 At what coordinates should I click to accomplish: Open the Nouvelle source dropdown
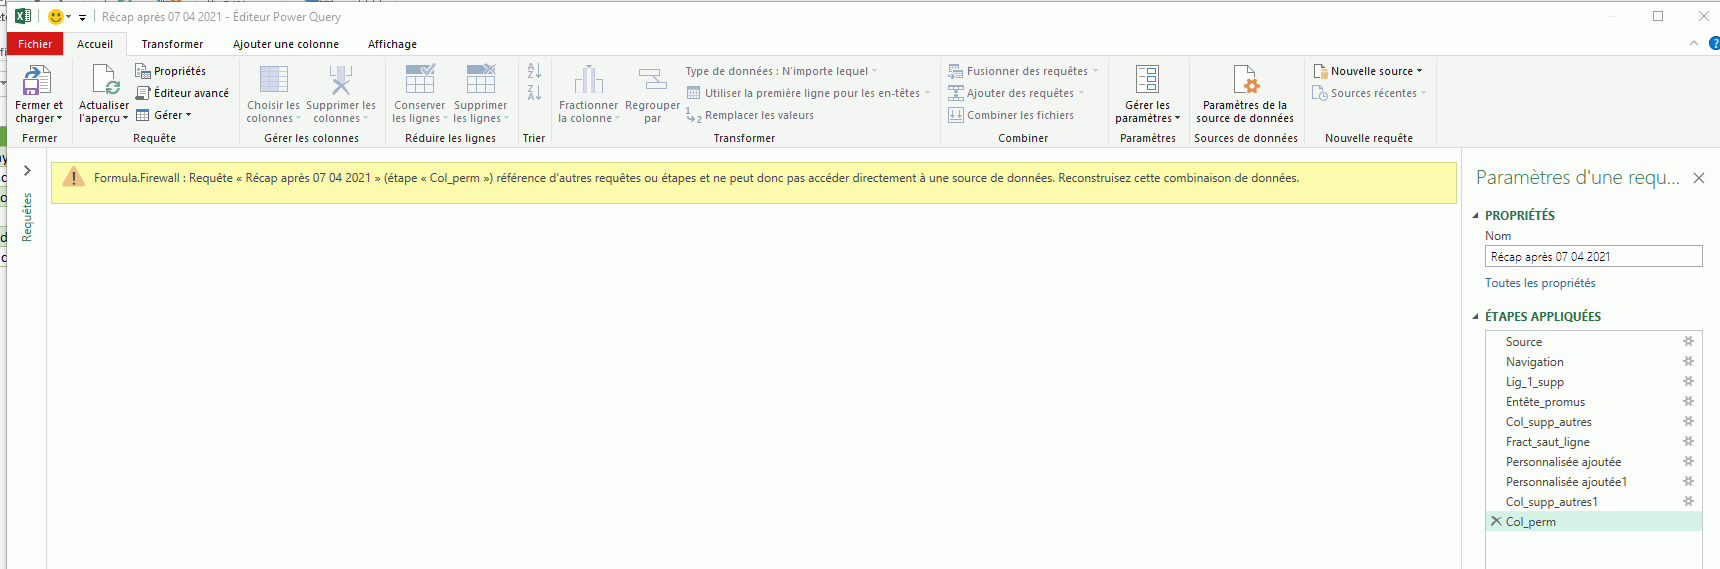1368,71
